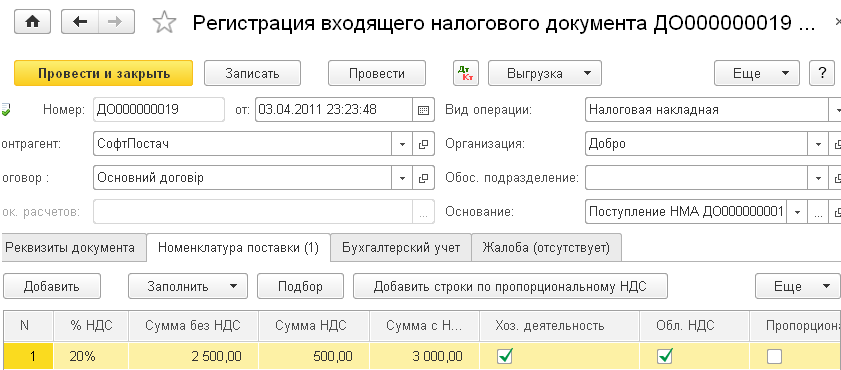Expand the Контрагент dropdown list
Image resolution: width=841 pixels, height=370 pixels.
(402, 144)
